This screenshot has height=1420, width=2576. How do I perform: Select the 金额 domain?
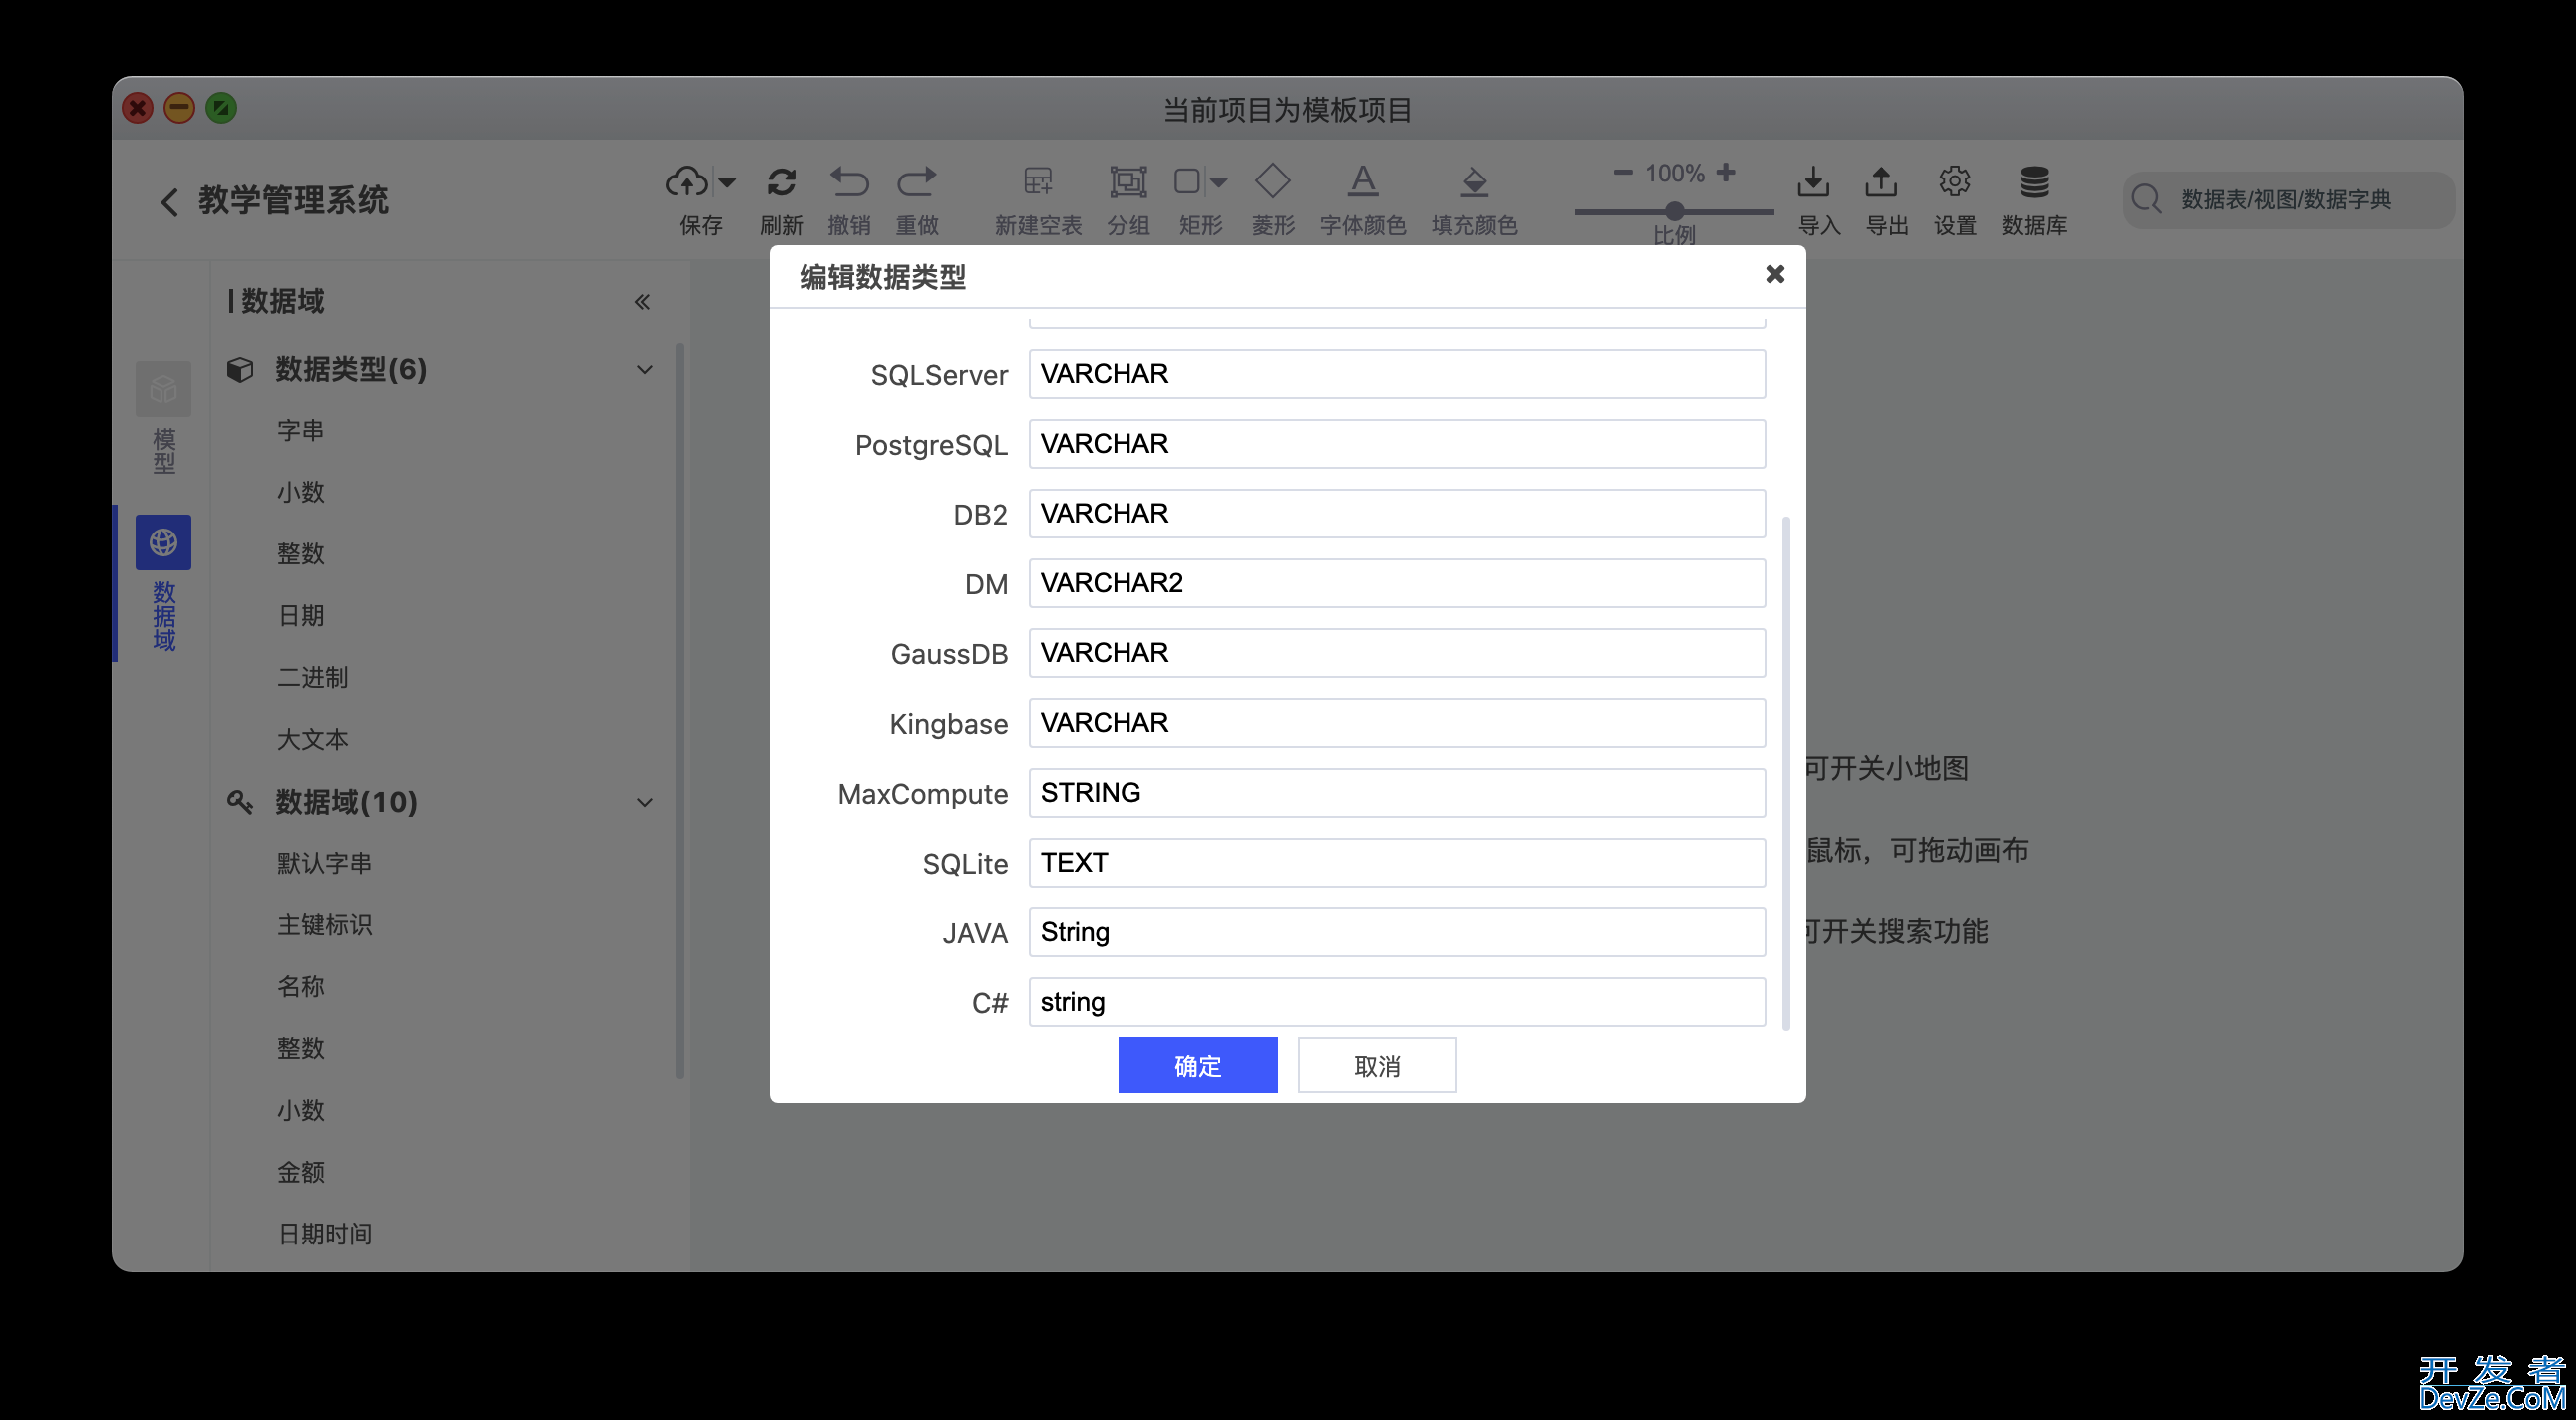tap(300, 1172)
